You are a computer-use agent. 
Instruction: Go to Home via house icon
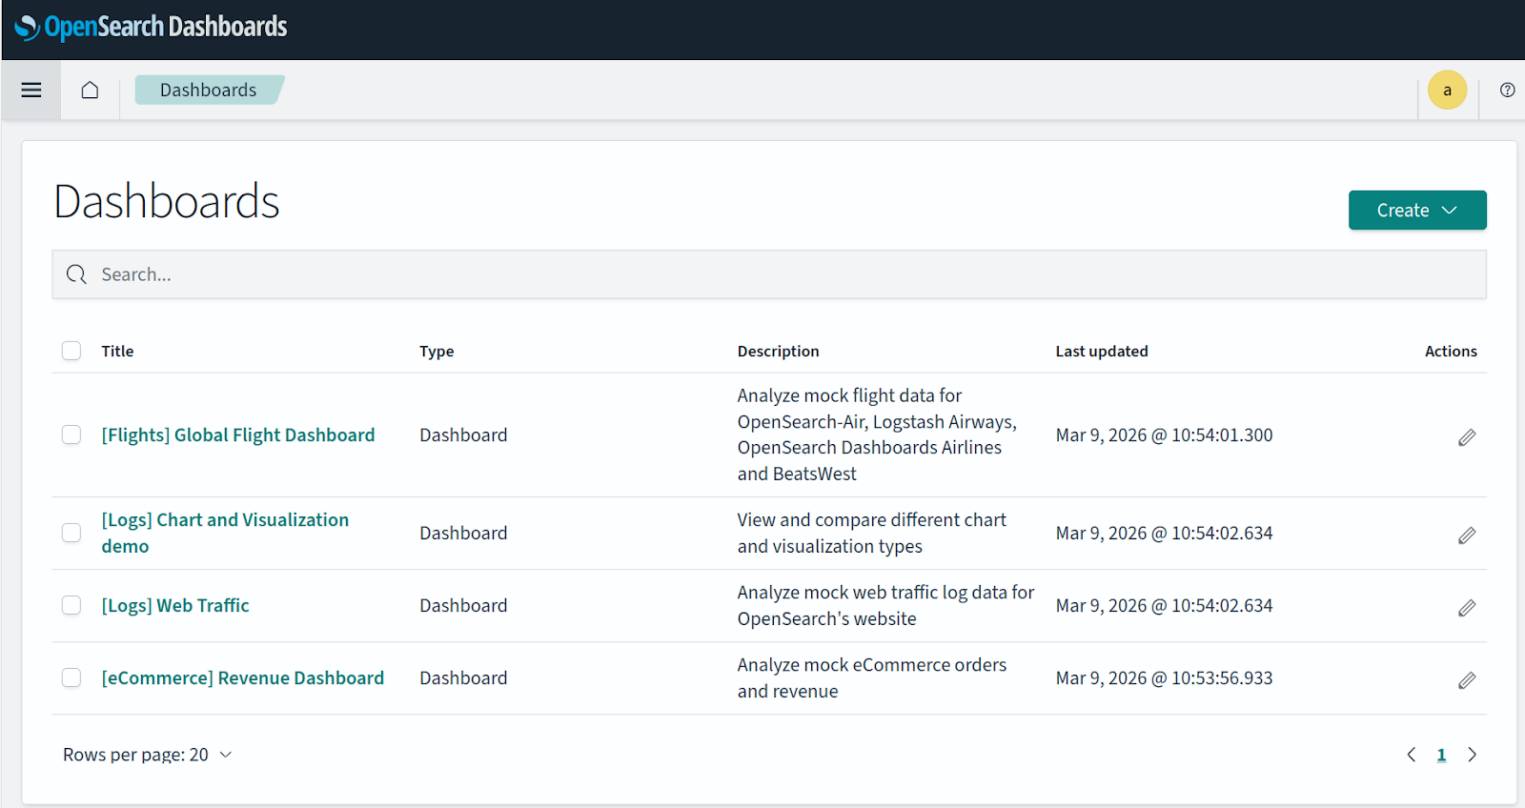(90, 90)
